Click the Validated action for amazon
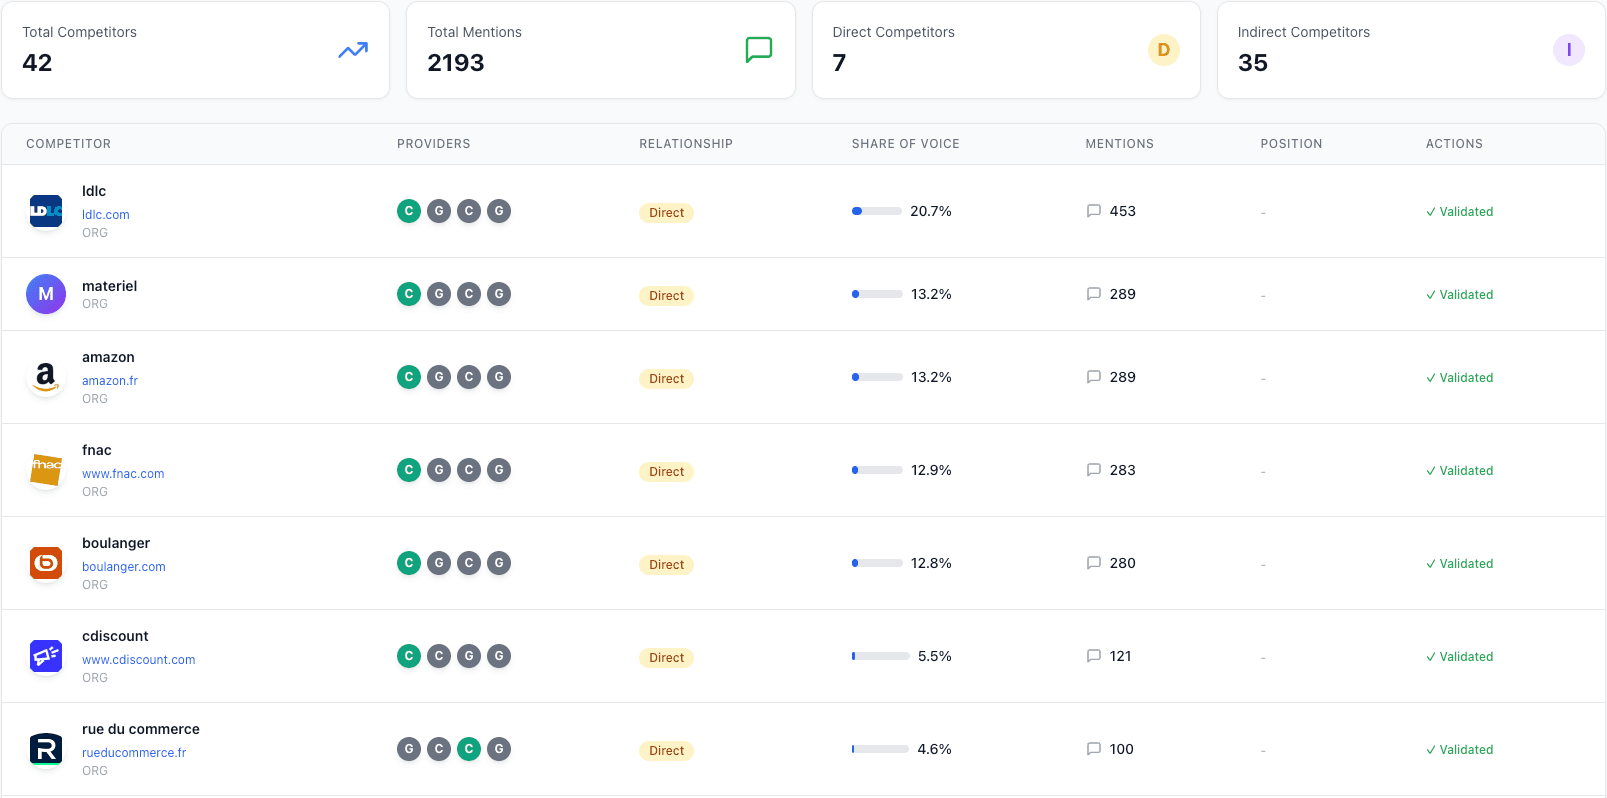This screenshot has width=1607, height=798. click(1459, 378)
